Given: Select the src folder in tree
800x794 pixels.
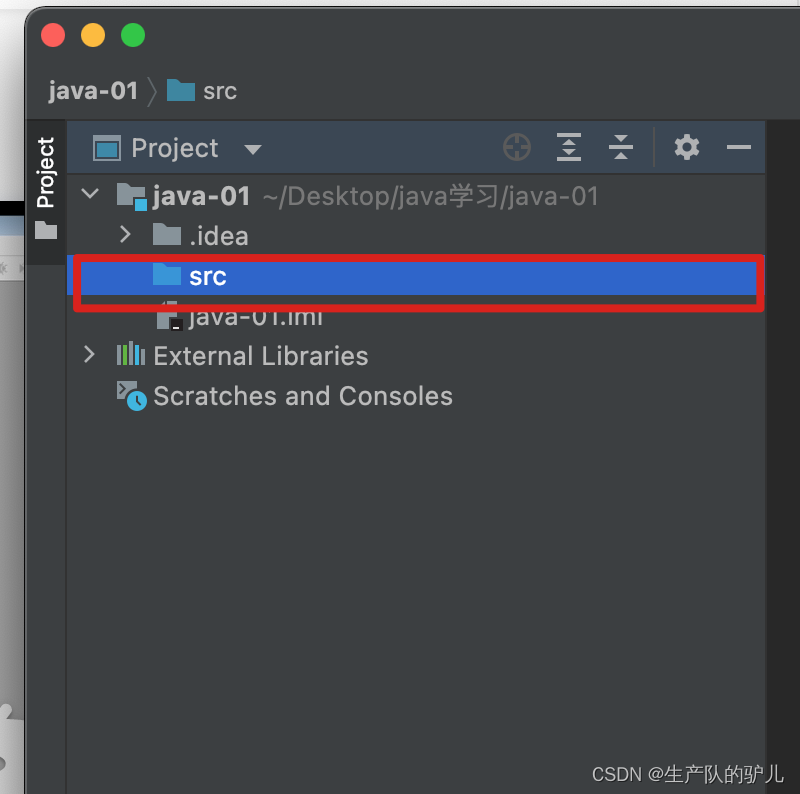Looking at the screenshot, I should (416, 276).
